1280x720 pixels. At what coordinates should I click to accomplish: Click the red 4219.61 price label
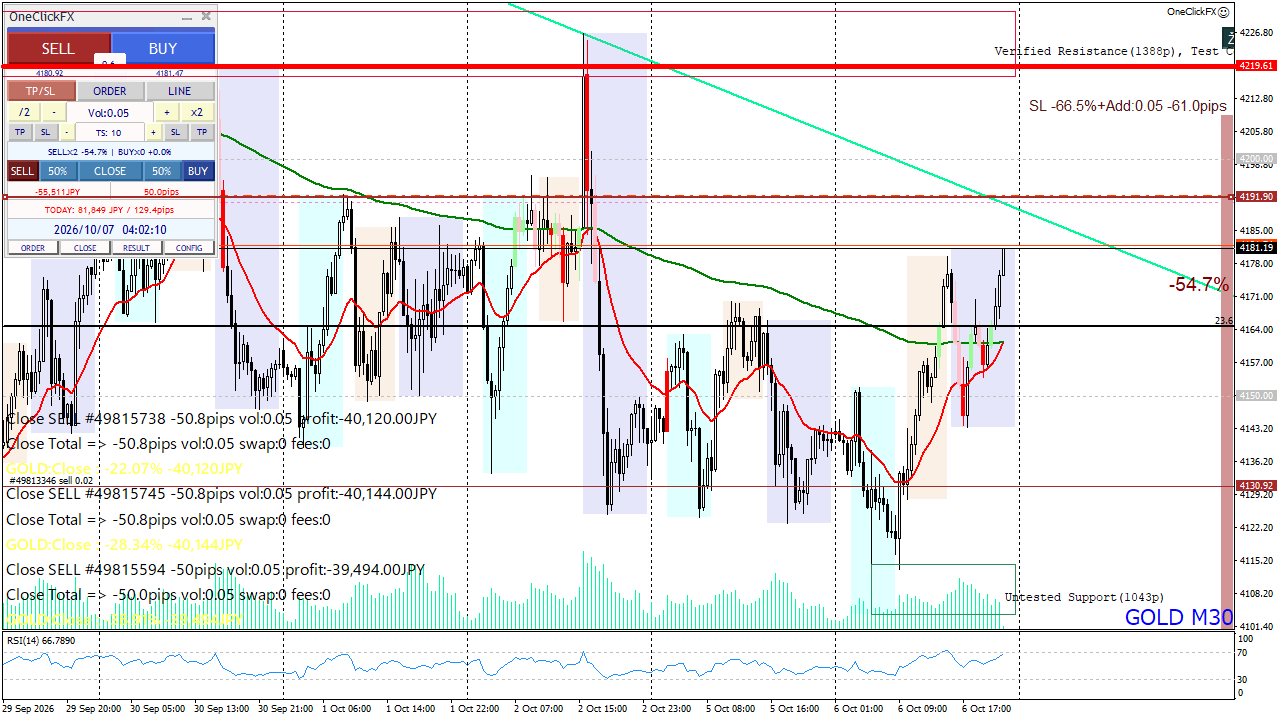1257,65
